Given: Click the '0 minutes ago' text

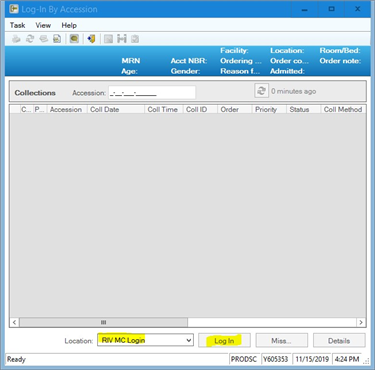Looking at the screenshot, I should pyautogui.click(x=294, y=91).
